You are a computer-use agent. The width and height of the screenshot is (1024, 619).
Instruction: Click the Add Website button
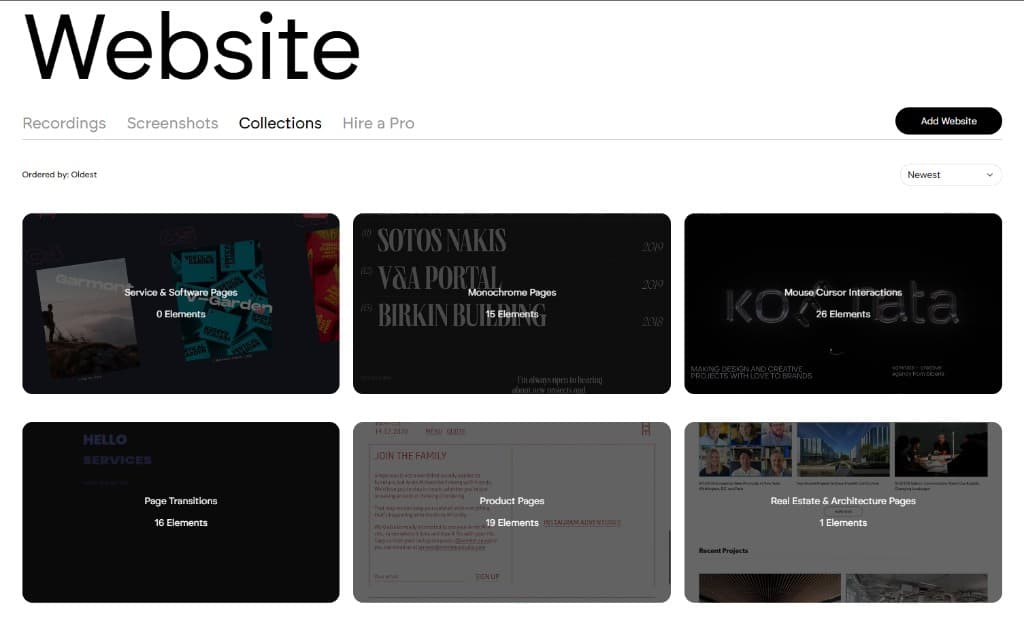[948, 121]
